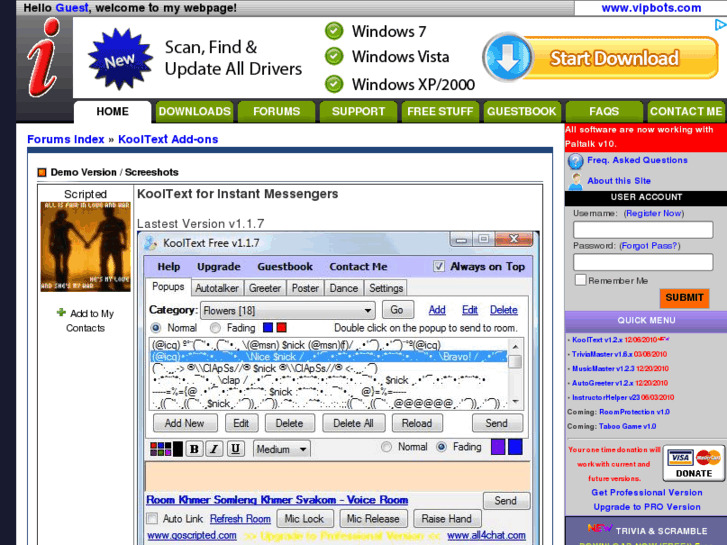Open the Forums navigation tab
Viewport: 727px width, 545px height.
[x=276, y=112]
